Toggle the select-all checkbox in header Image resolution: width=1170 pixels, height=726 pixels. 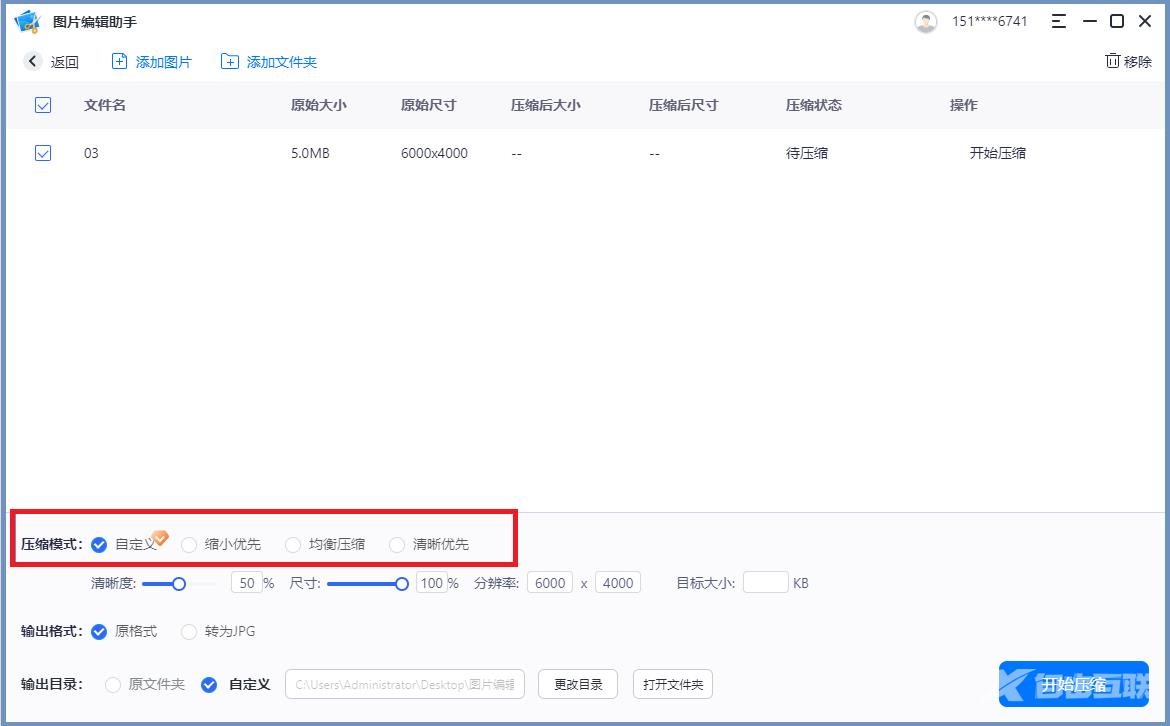43,105
